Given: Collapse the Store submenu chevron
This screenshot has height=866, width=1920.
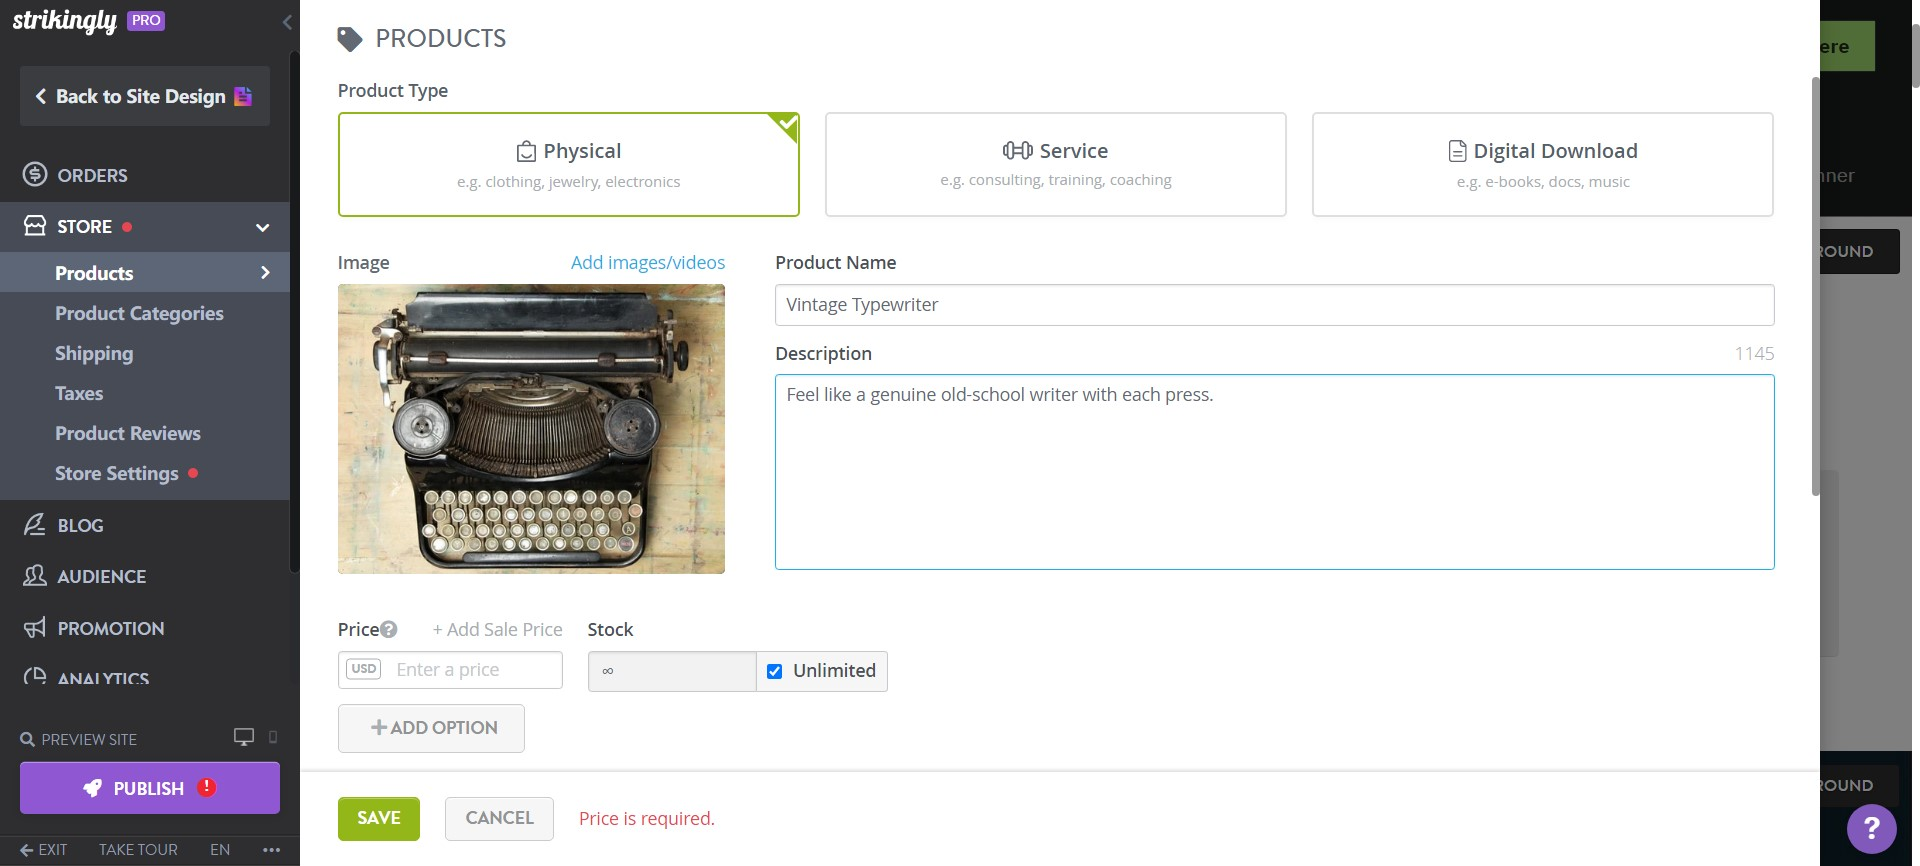Looking at the screenshot, I should coord(262,227).
